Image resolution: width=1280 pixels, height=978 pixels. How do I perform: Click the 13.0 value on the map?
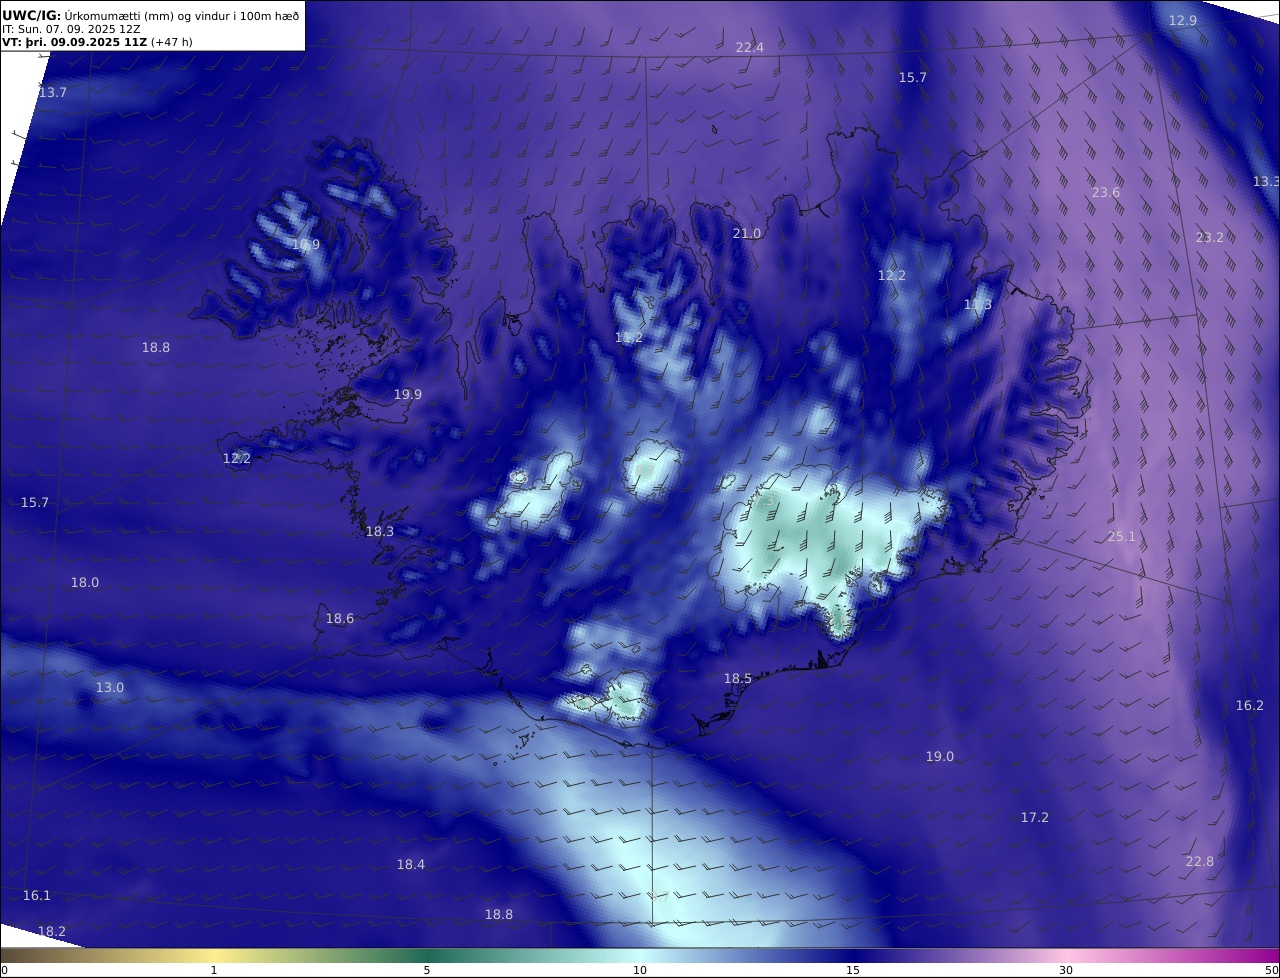[109, 687]
